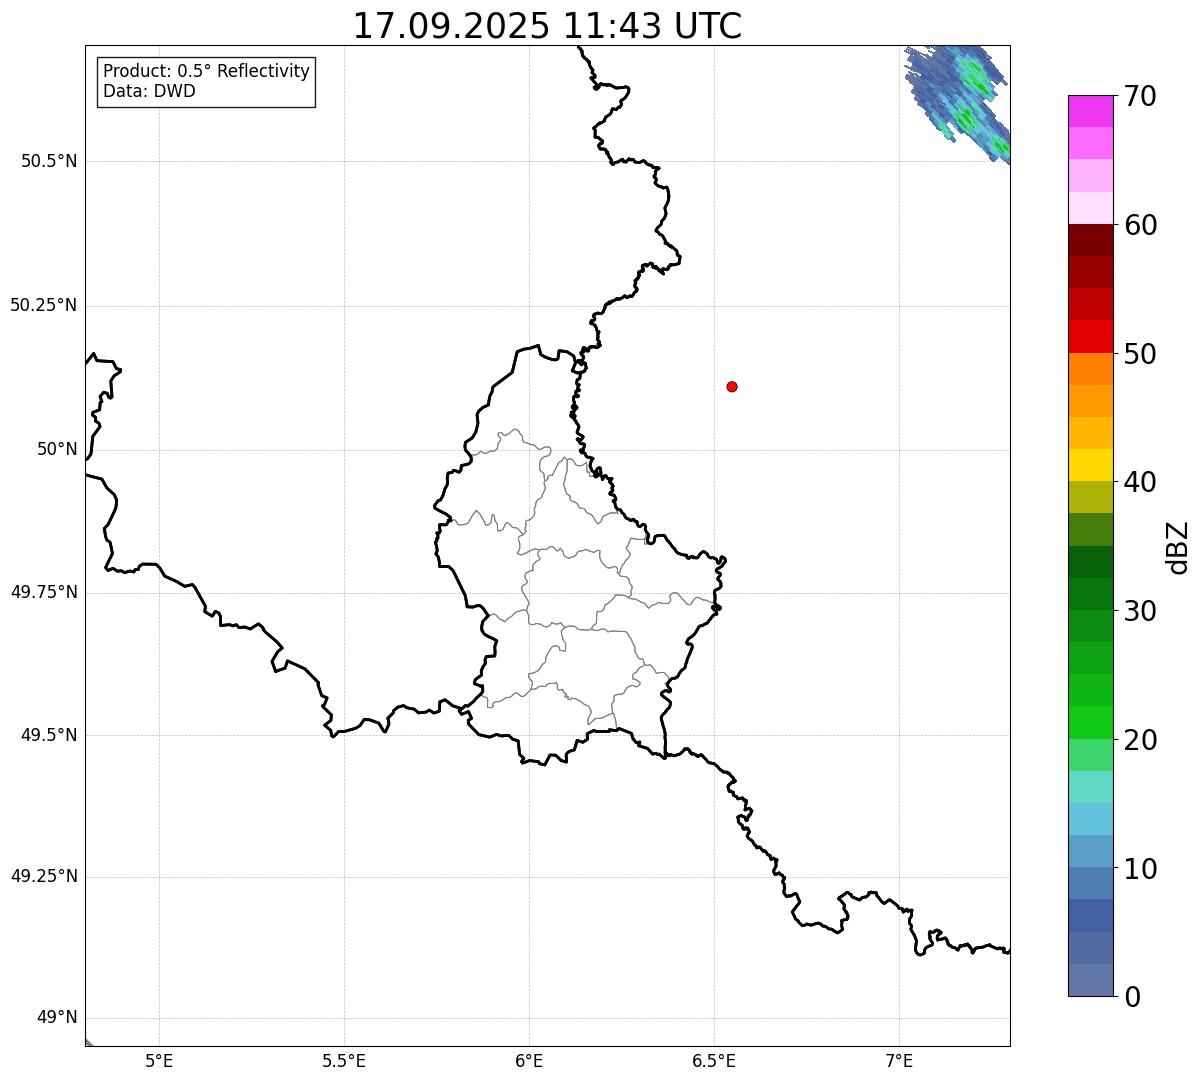Click the bright green colorbar swatch just above 20
Image resolution: width=1202 pixels, height=1081 pixels.
1091,722
